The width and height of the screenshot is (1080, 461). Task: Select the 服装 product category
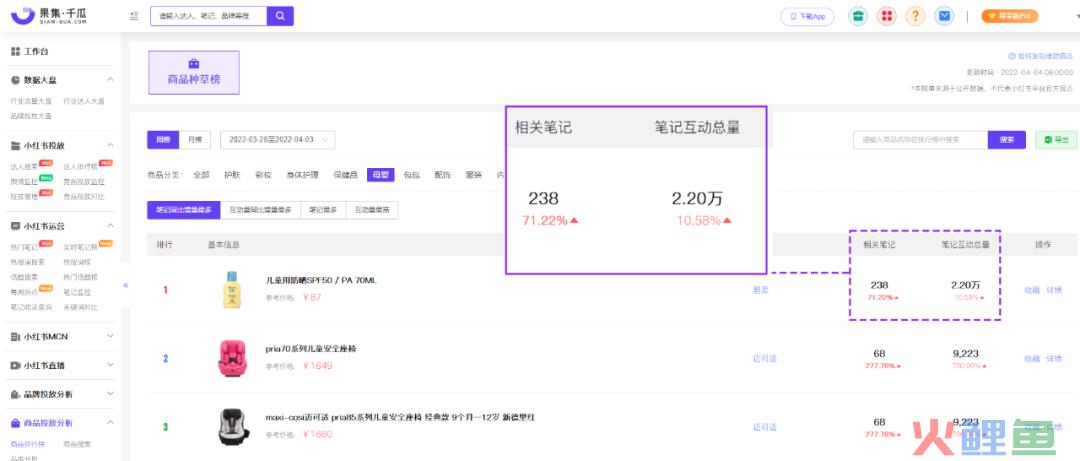coord(474,175)
